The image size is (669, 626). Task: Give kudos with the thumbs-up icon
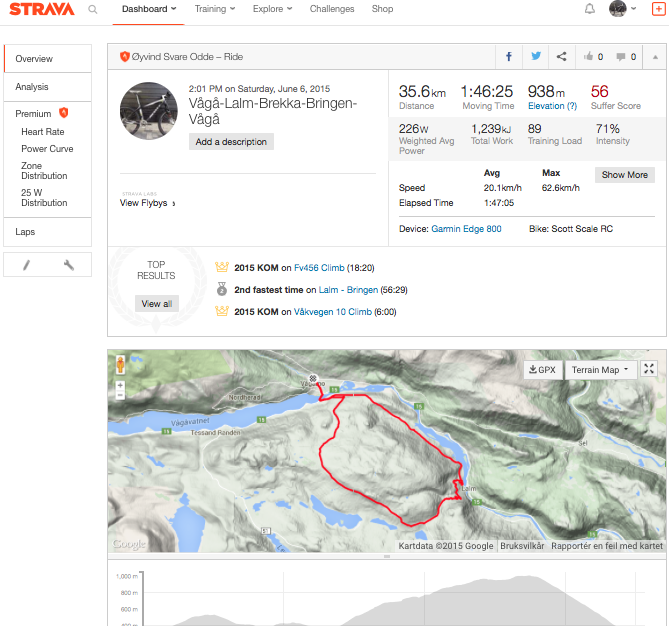(593, 57)
